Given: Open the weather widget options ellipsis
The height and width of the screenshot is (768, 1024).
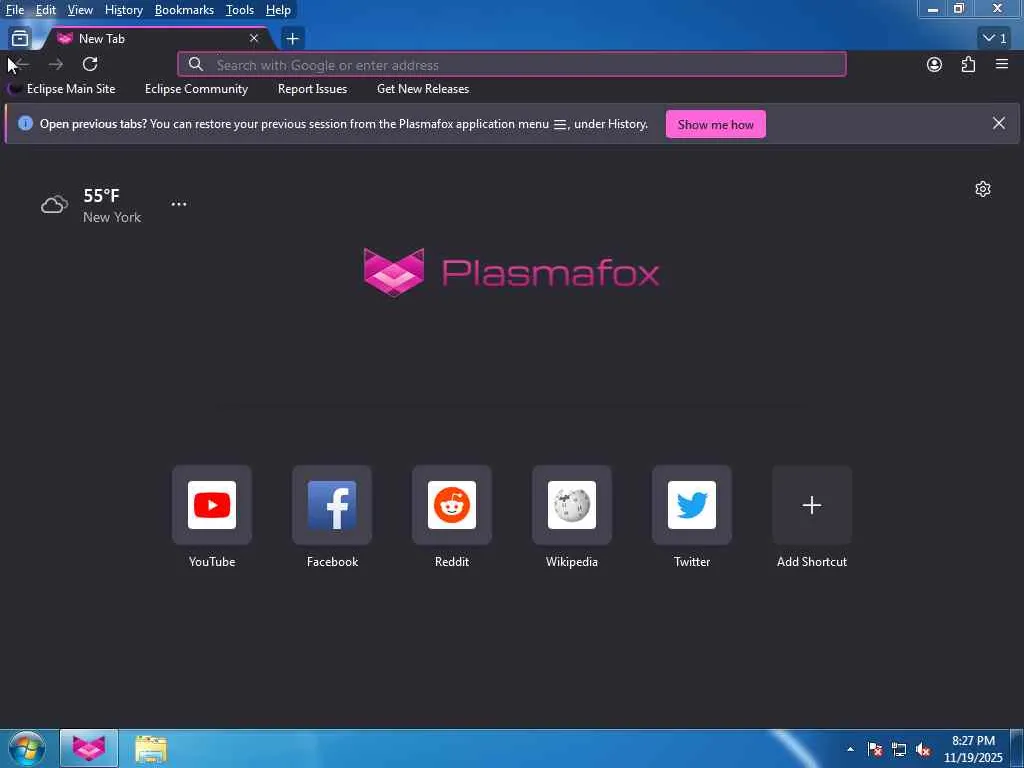Looking at the screenshot, I should click(x=179, y=204).
